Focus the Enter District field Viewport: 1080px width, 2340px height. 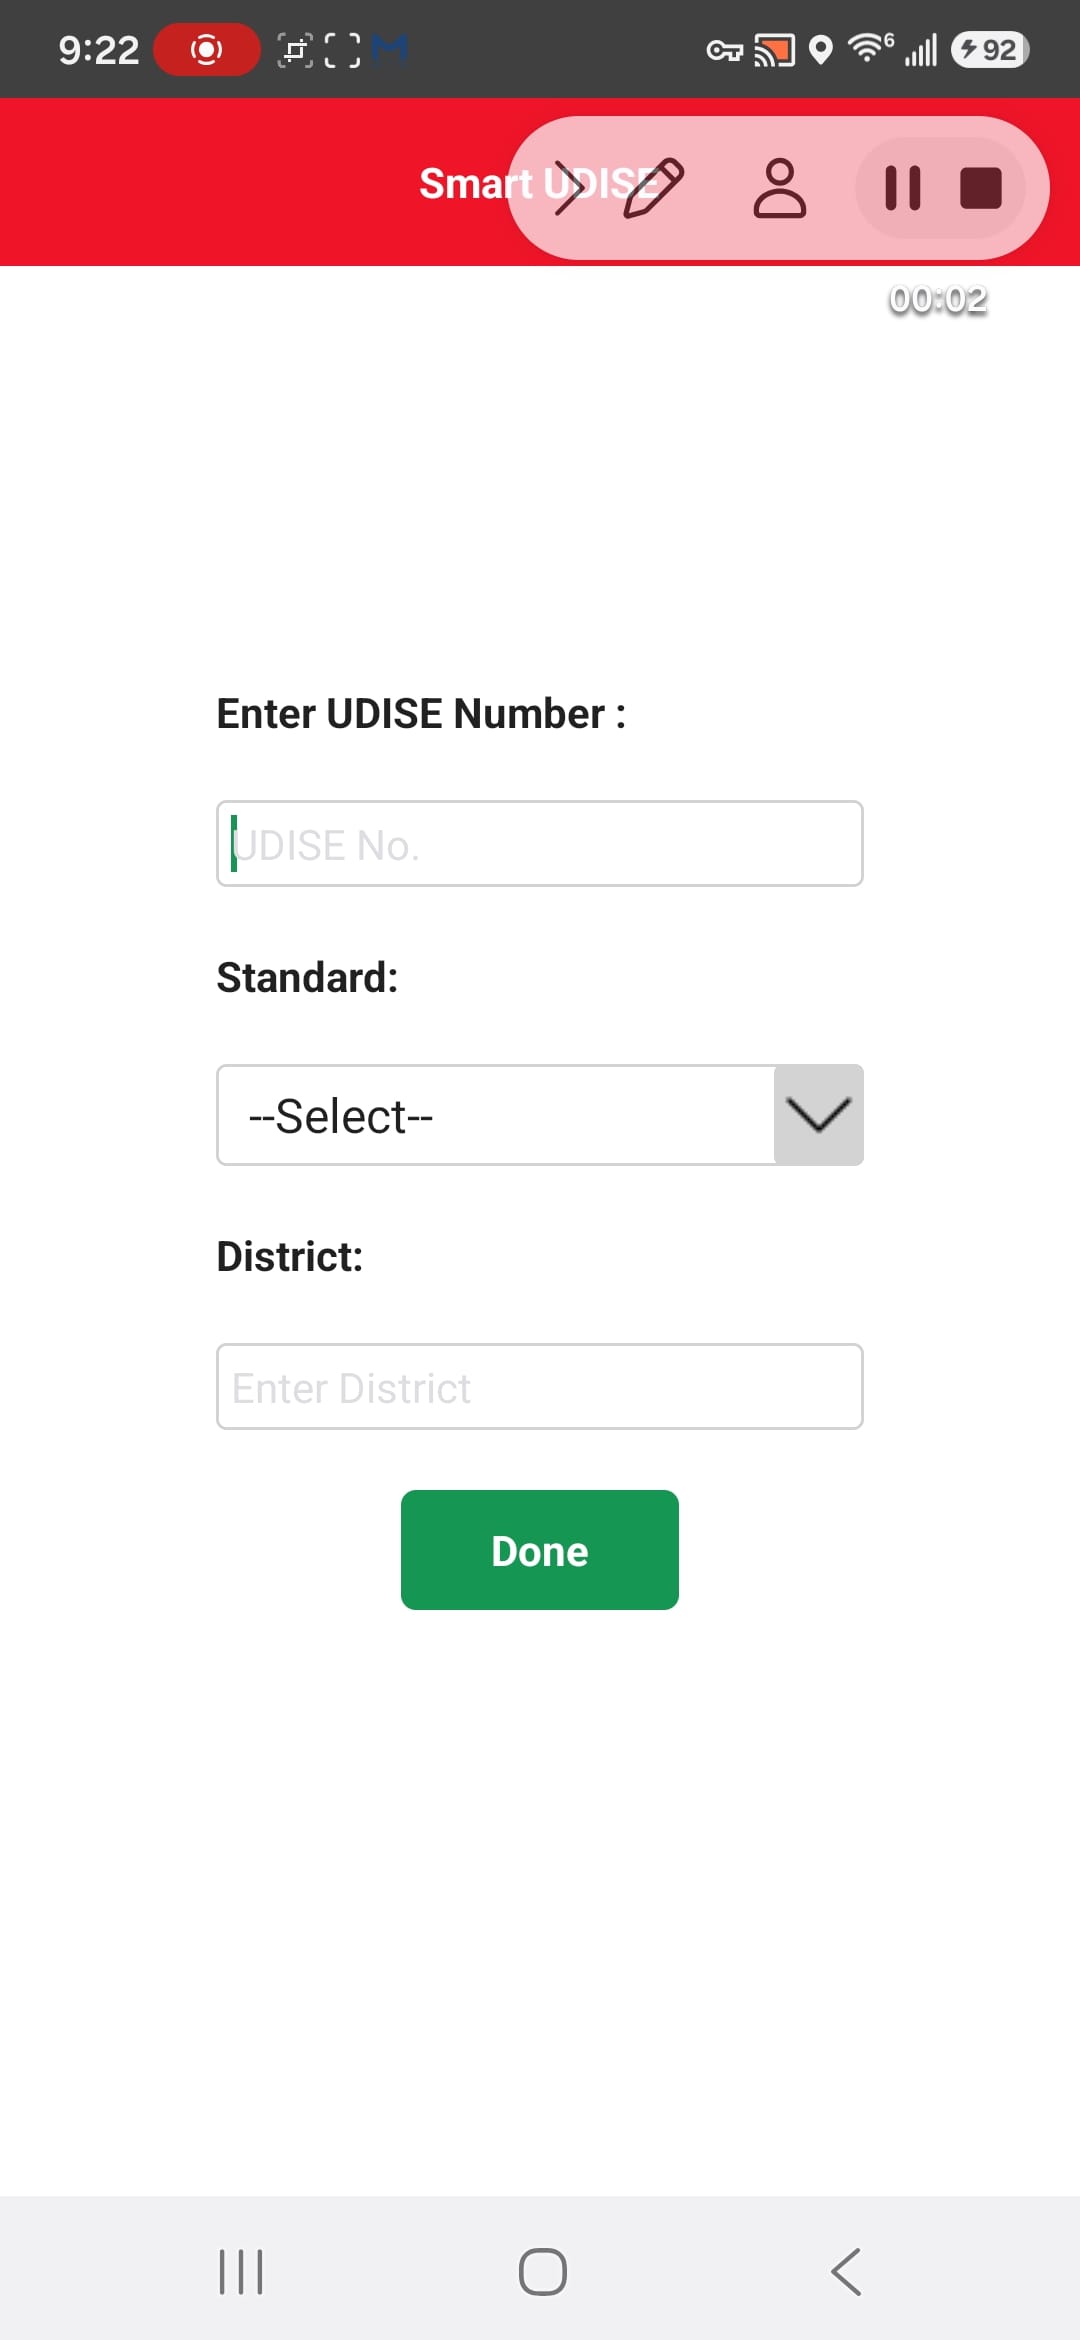pos(540,1386)
